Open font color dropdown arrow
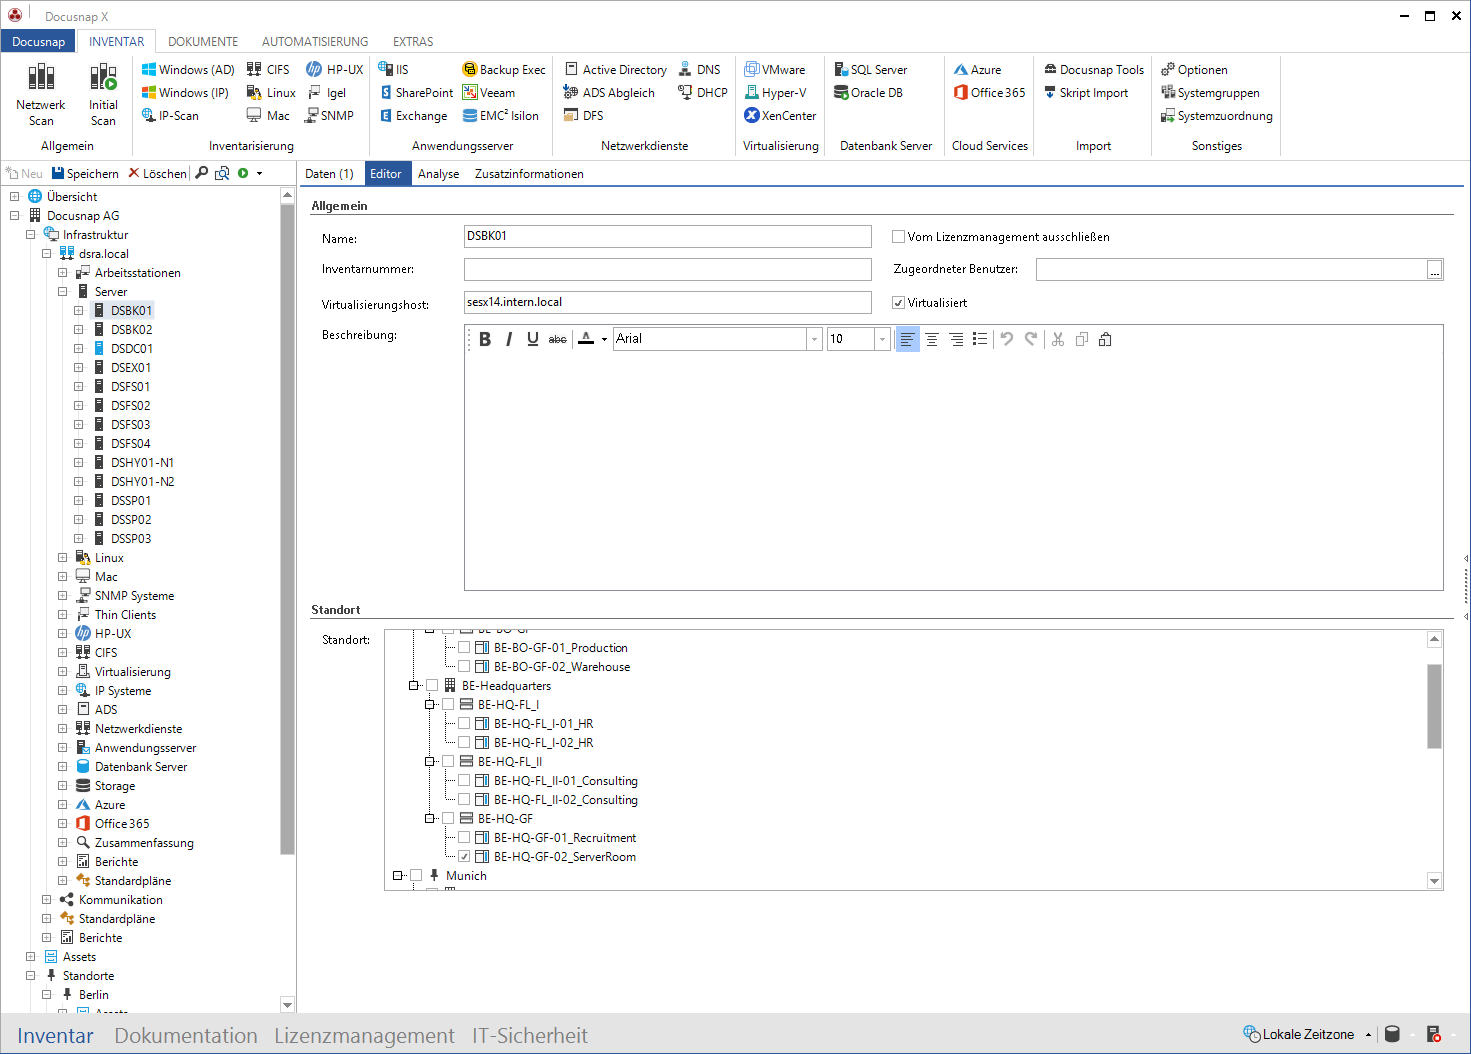 [x=604, y=340]
